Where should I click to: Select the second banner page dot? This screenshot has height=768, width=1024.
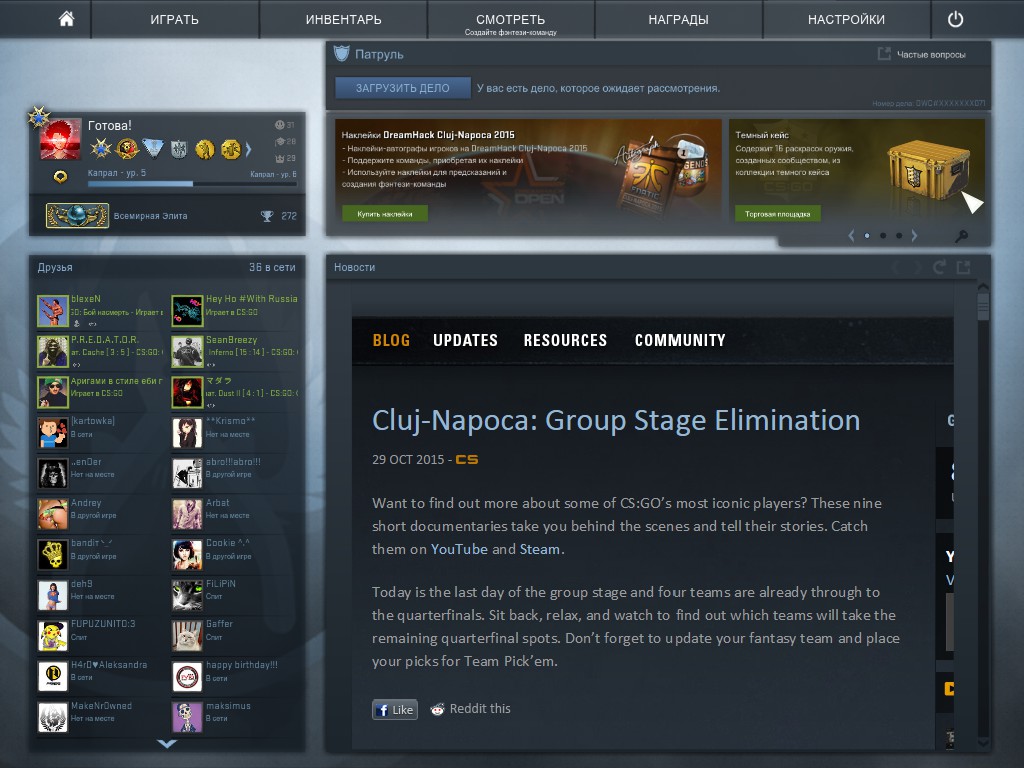click(883, 236)
